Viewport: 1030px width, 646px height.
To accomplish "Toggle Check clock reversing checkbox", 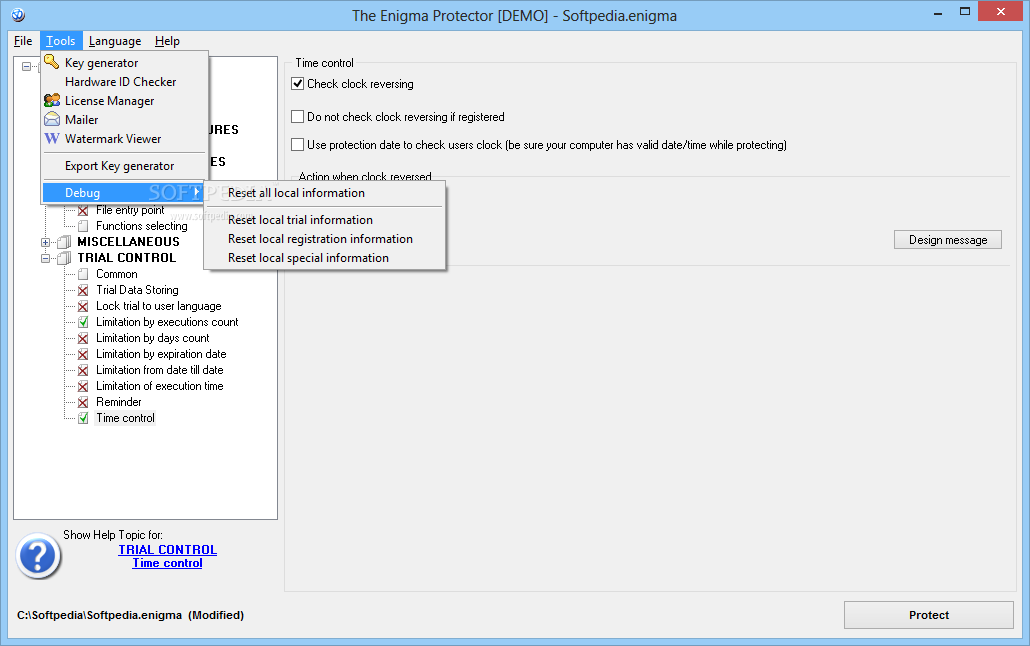I will click(298, 83).
